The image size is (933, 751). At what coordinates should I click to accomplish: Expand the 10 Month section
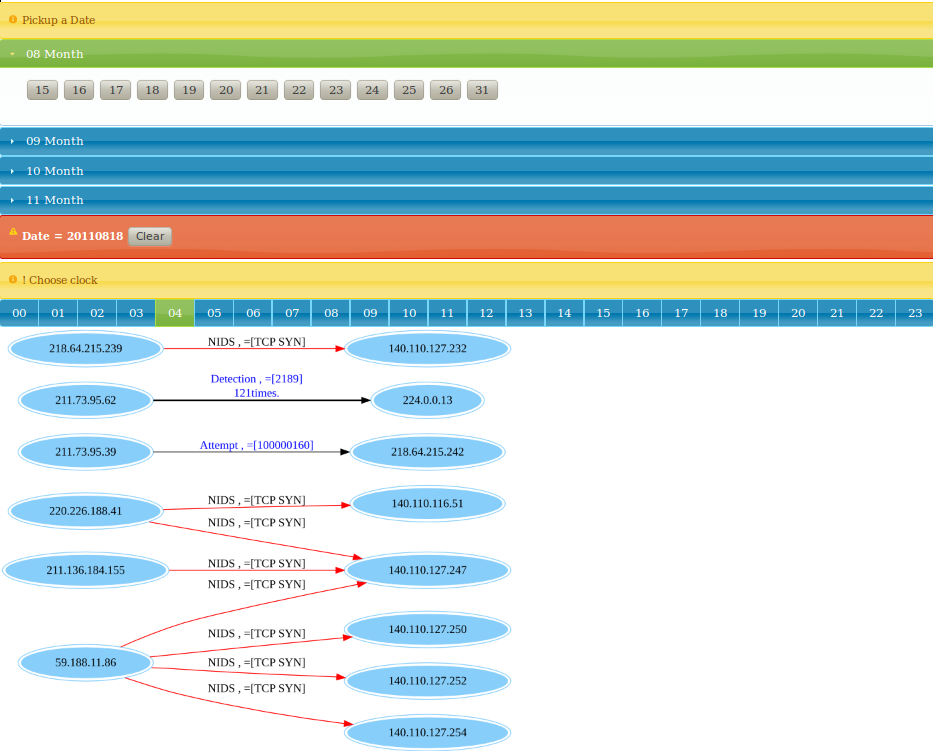tap(466, 171)
